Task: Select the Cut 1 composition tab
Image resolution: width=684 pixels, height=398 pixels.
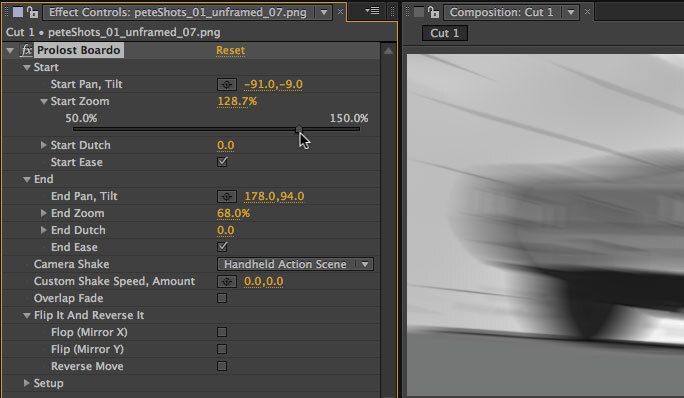Action: point(445,33)
